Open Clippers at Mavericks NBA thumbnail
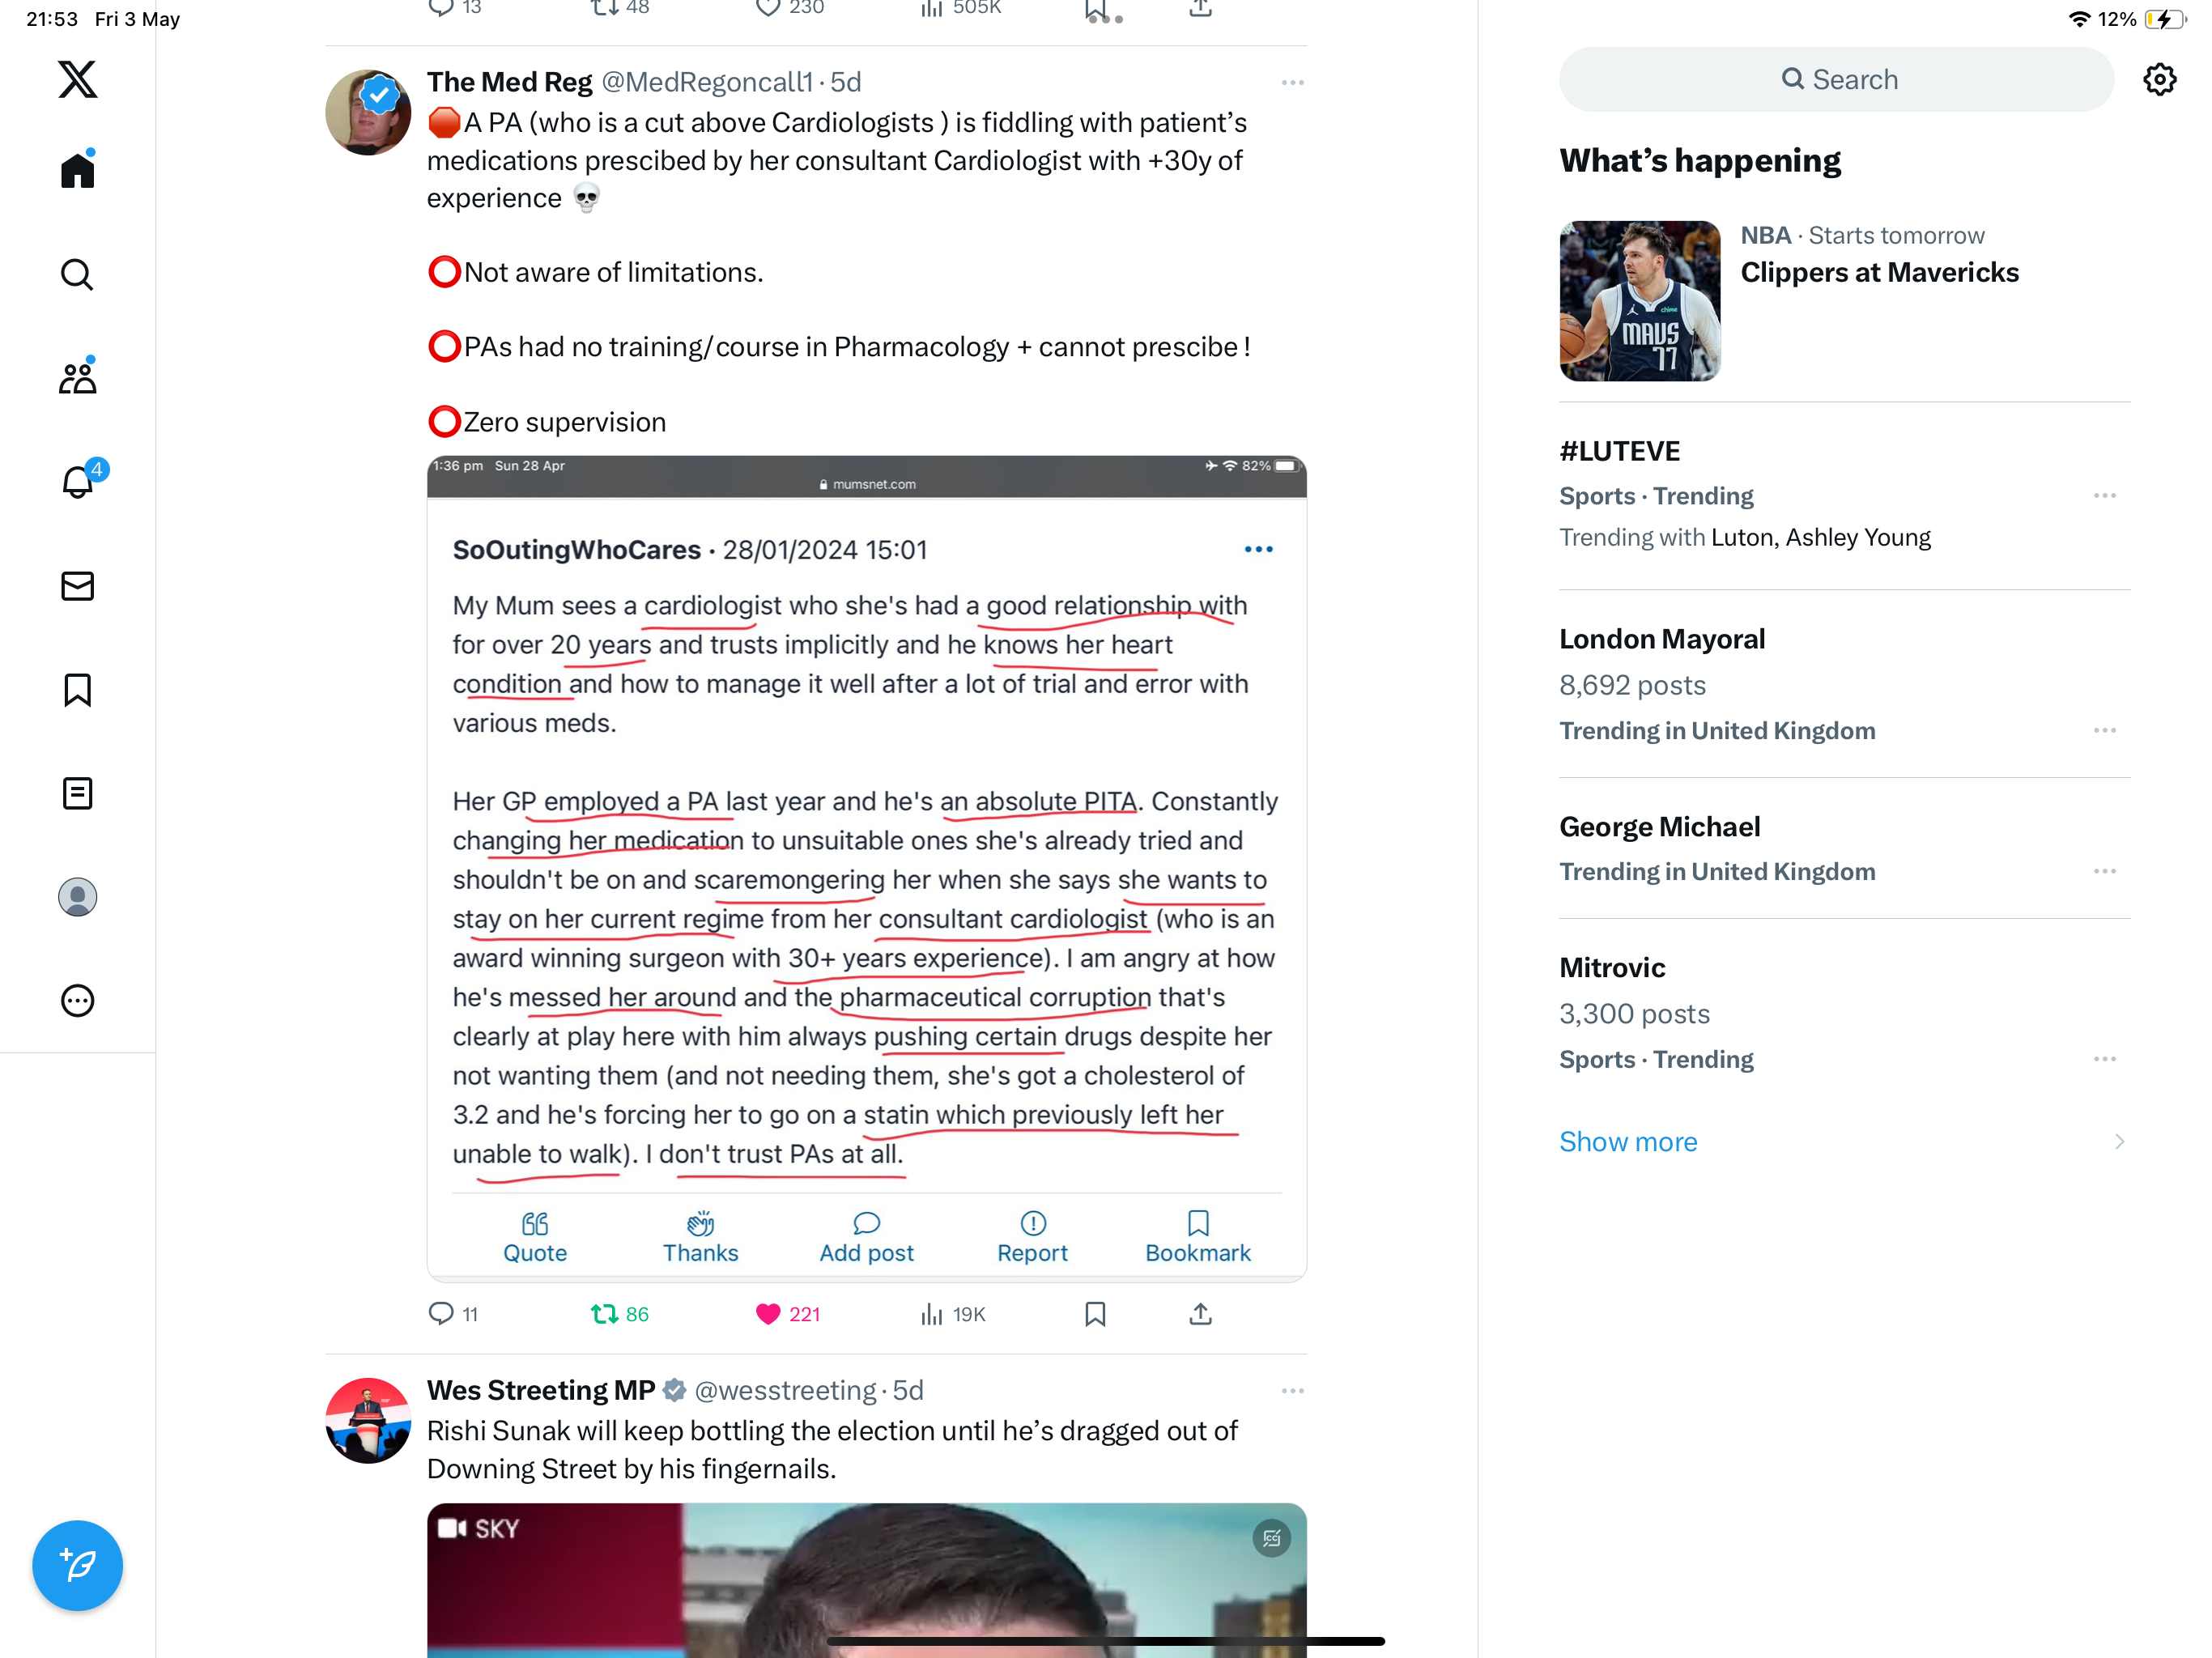This screenshot has width=2212, height=1658. coord(1640,300)
